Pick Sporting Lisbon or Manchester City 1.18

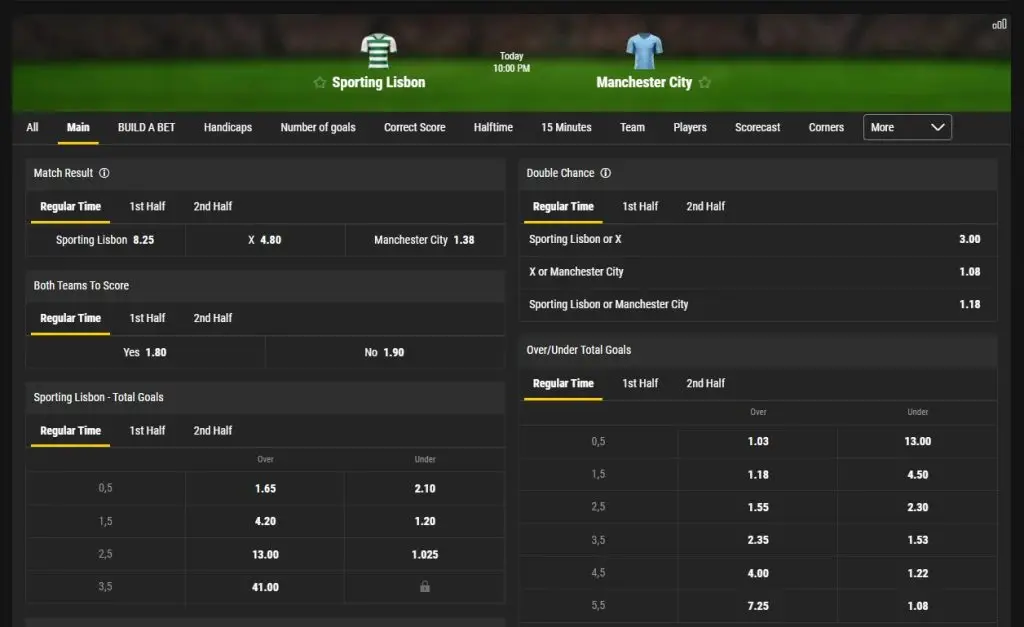point(758,304)
